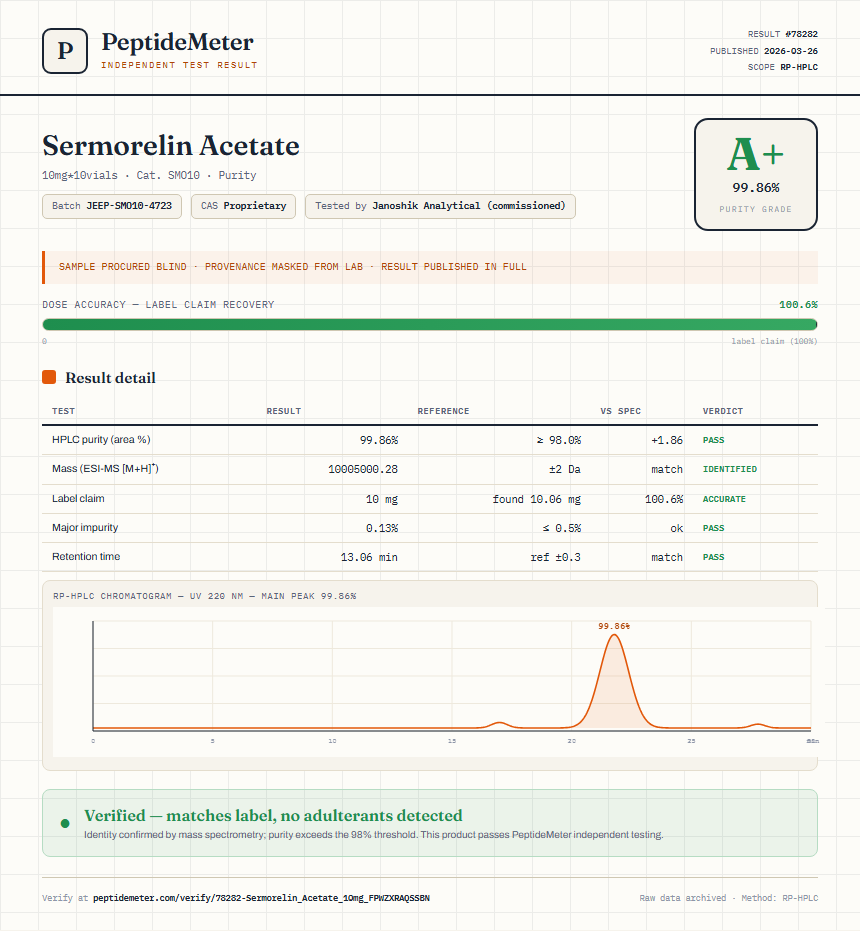Click the PASS verdict in Retention time row
860x931 pixels.
point(713,557)
